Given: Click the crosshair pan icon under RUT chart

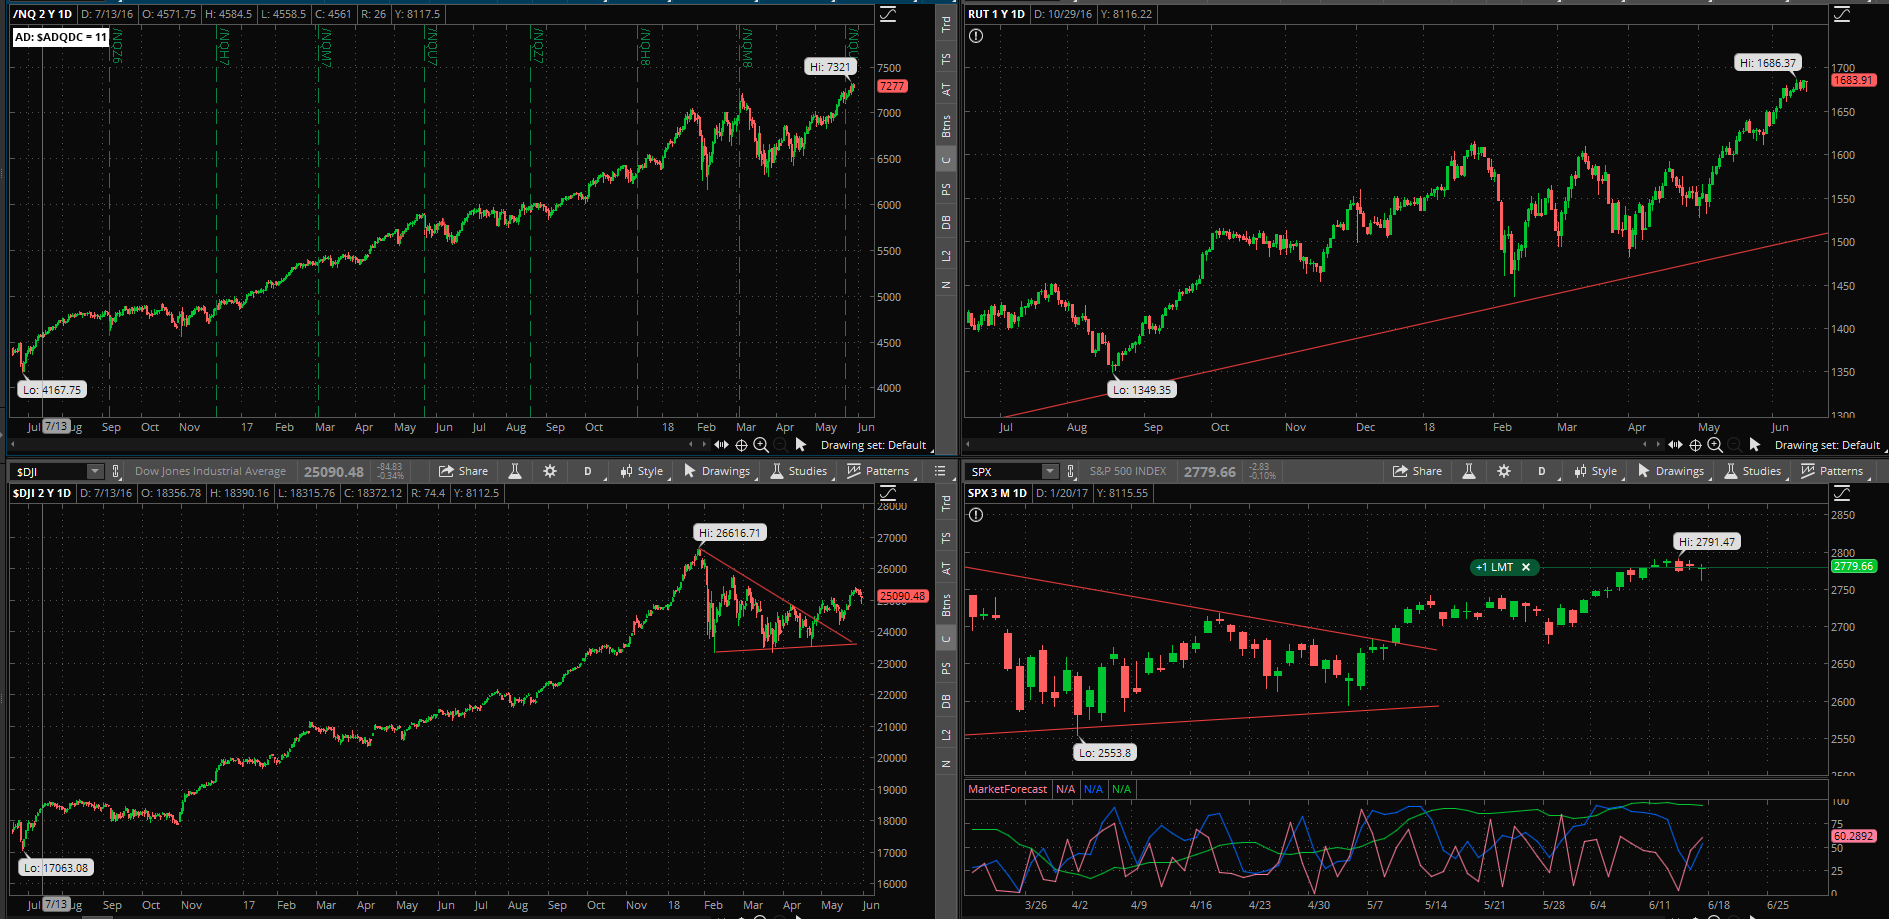Looking at the screenshot, I should [x=1695, y=445].
